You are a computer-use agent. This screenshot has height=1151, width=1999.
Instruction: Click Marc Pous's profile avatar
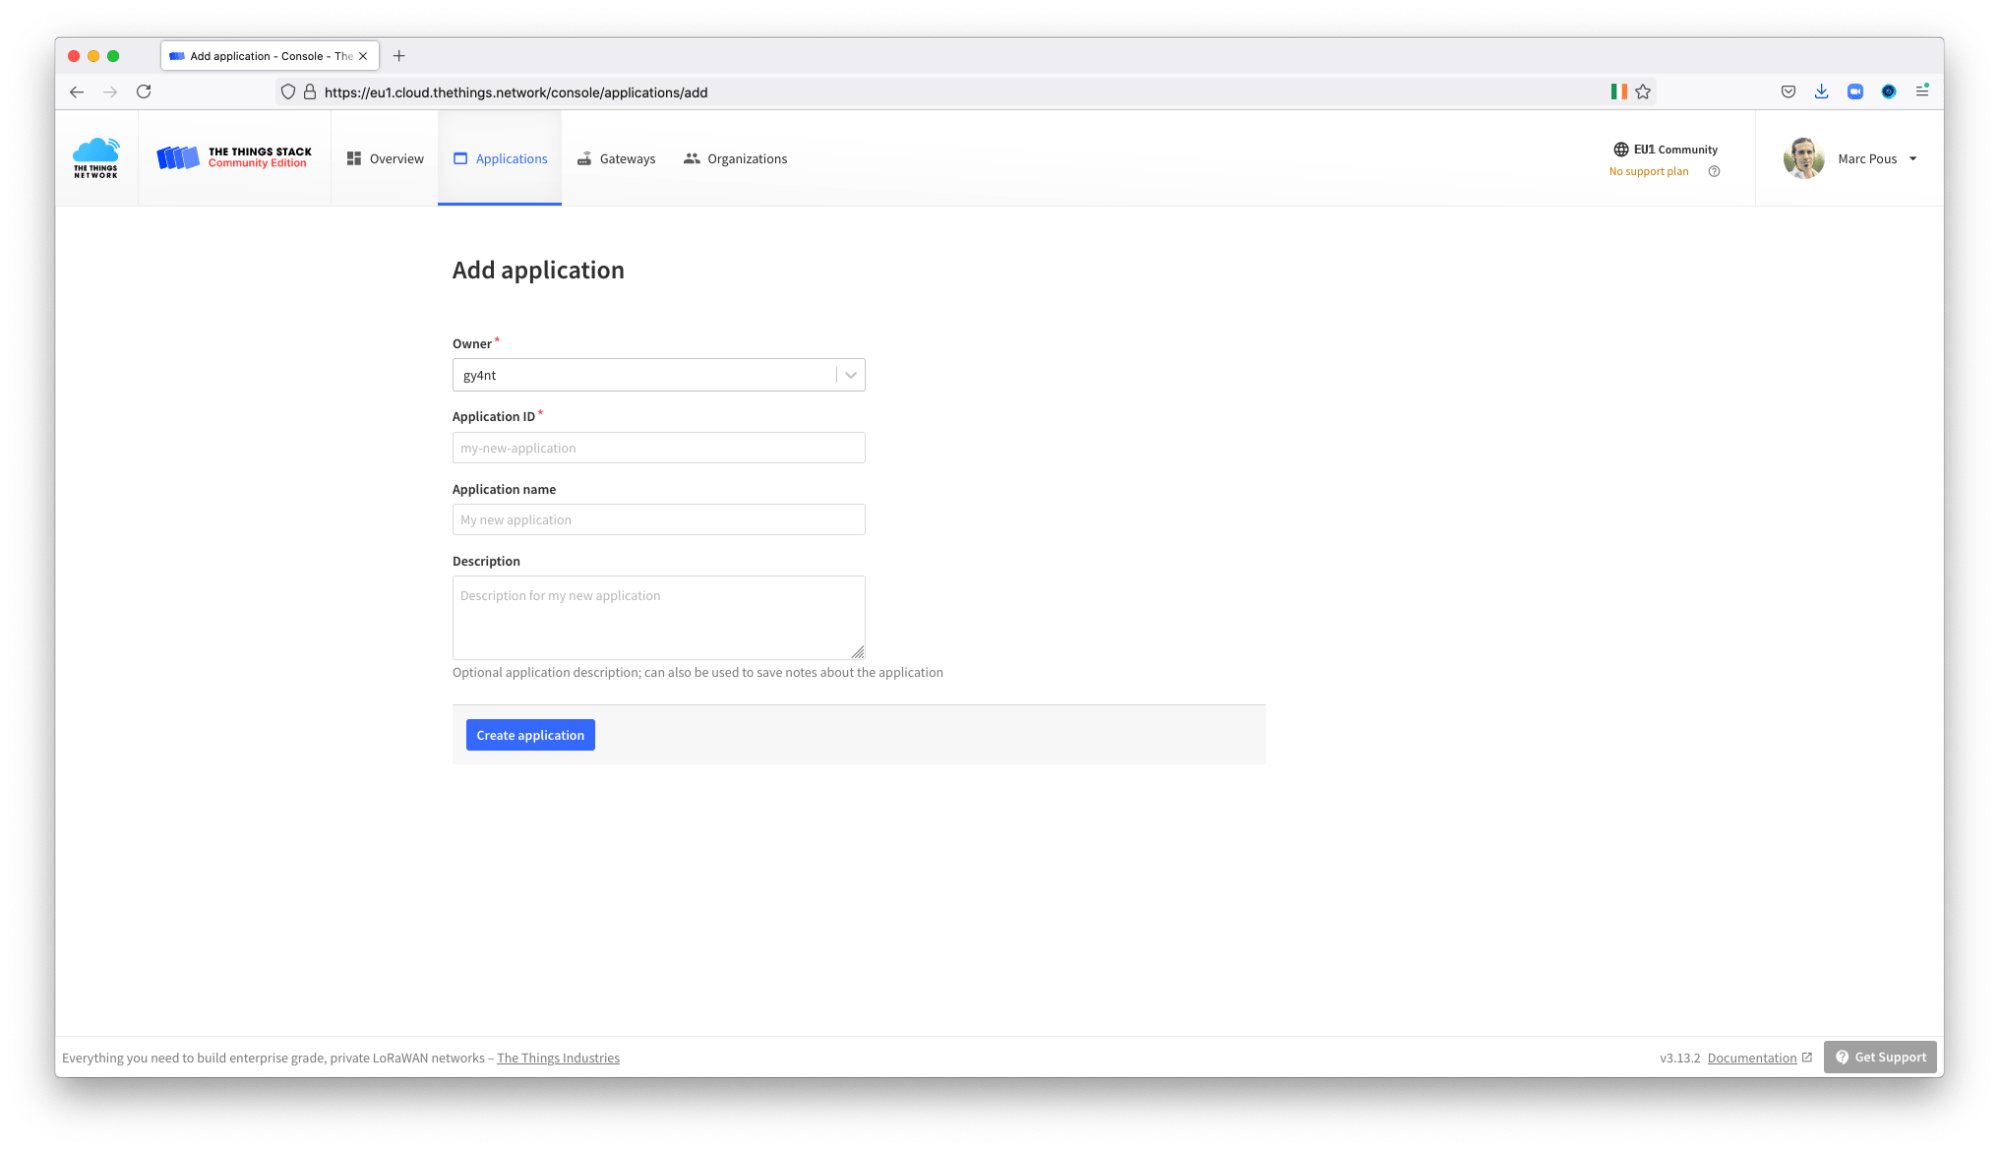[1803, 158]
